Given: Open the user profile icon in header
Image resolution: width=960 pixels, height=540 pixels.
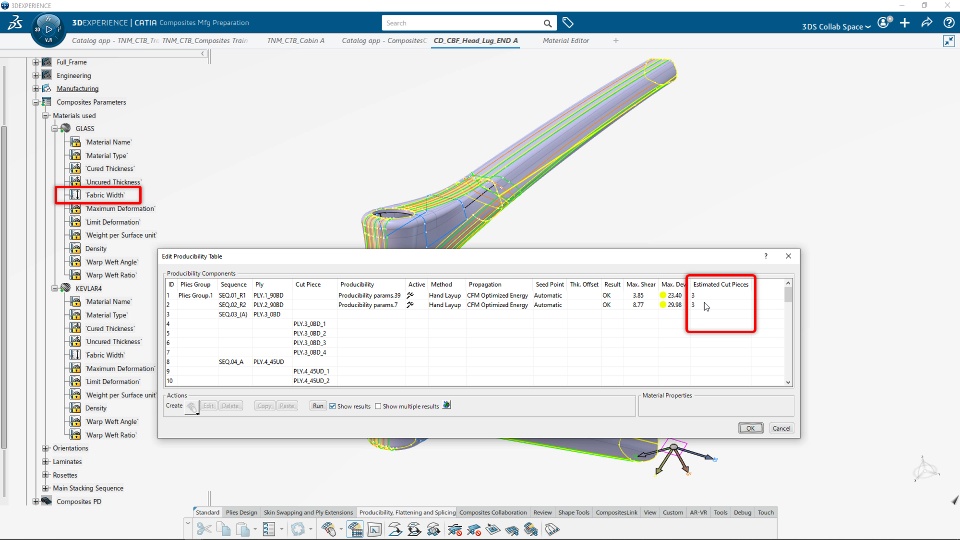Looking at the screenshot, I should tap(883, 23).
